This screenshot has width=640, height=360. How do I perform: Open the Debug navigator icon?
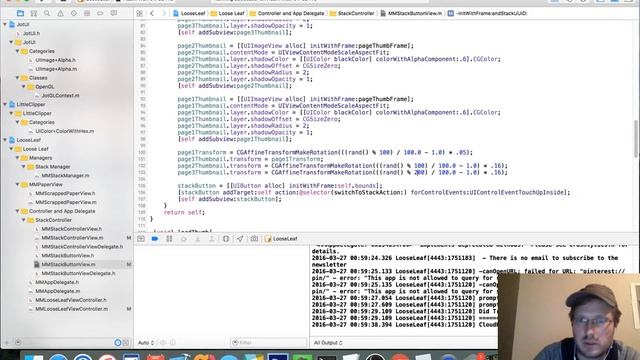click(x=87, y=13)
